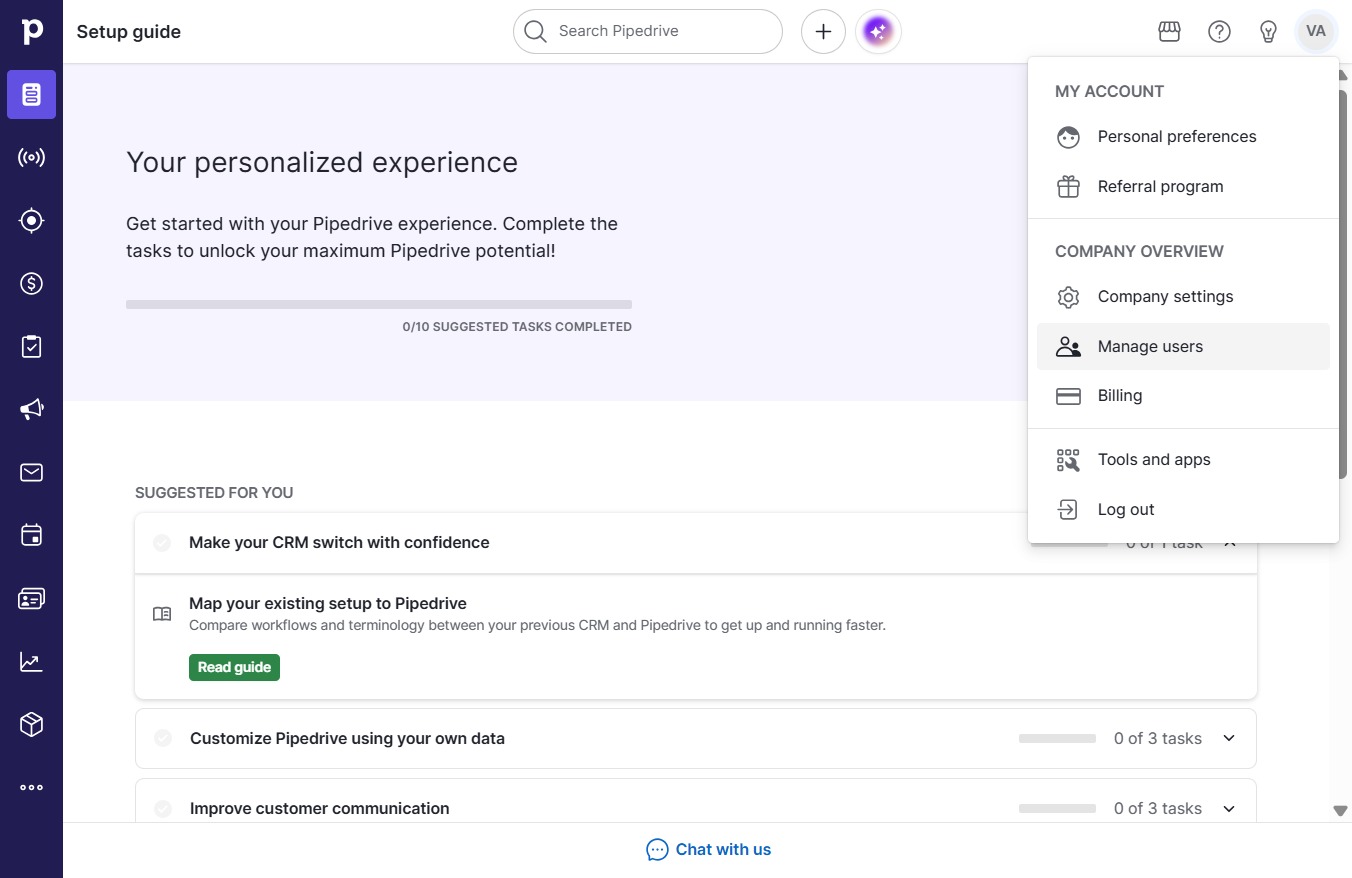Focus the Search Pipedrive input field
This screenshot has height=878, width=1352.
[x=648, y=32]
